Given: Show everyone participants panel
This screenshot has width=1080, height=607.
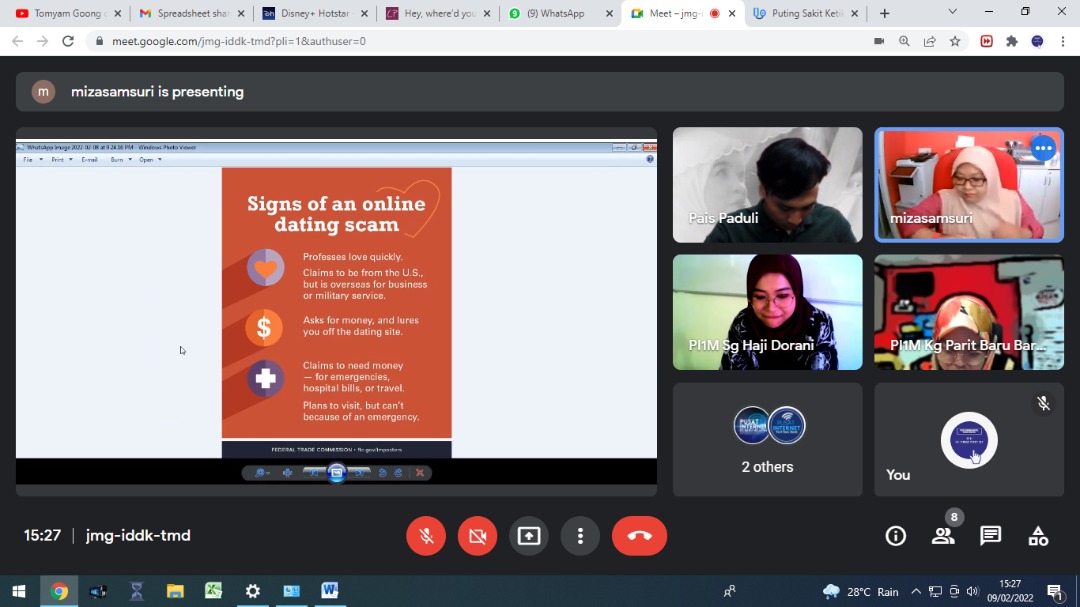Looking at the screenshot, I should (x=943, y=536).
